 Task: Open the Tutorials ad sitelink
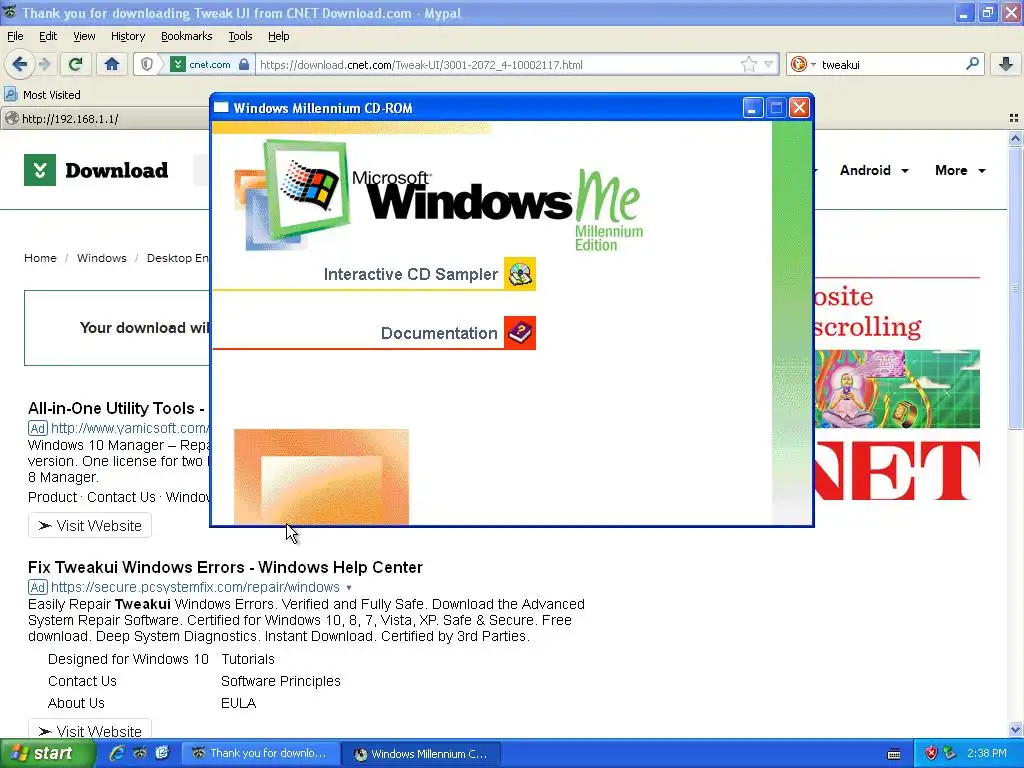click(248, 659)
